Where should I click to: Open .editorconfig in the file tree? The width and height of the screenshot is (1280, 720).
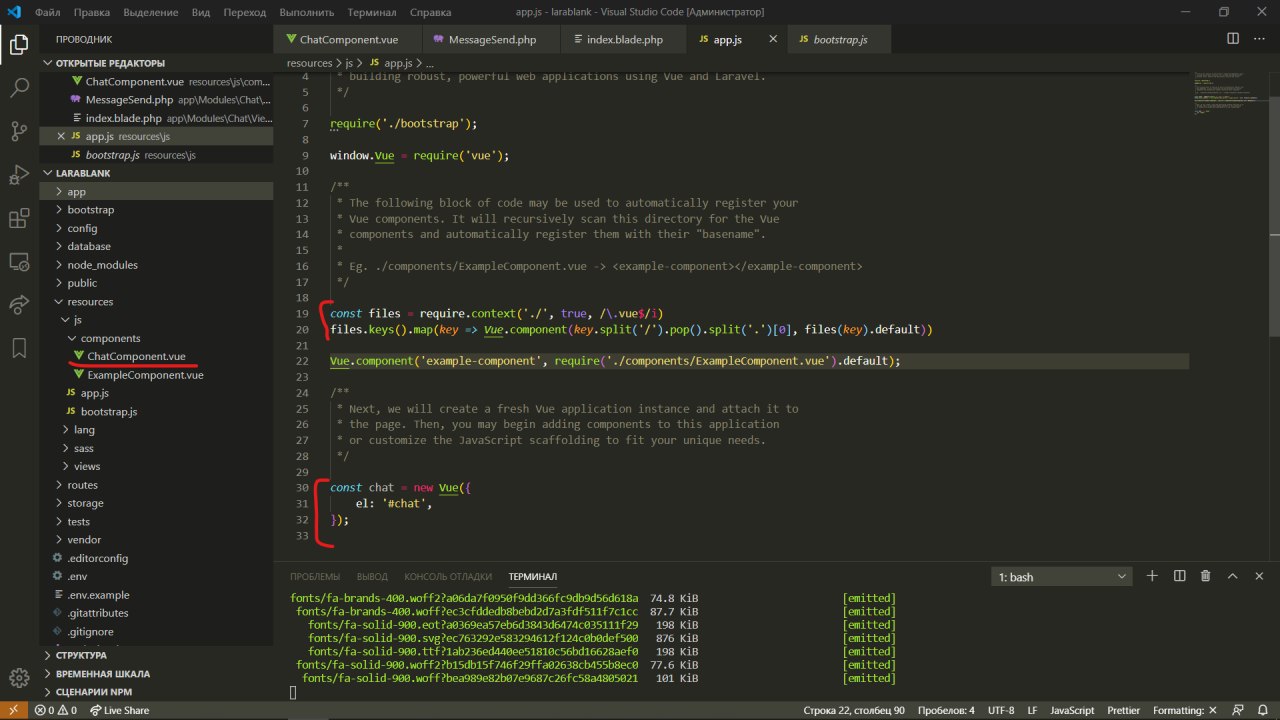156,558
